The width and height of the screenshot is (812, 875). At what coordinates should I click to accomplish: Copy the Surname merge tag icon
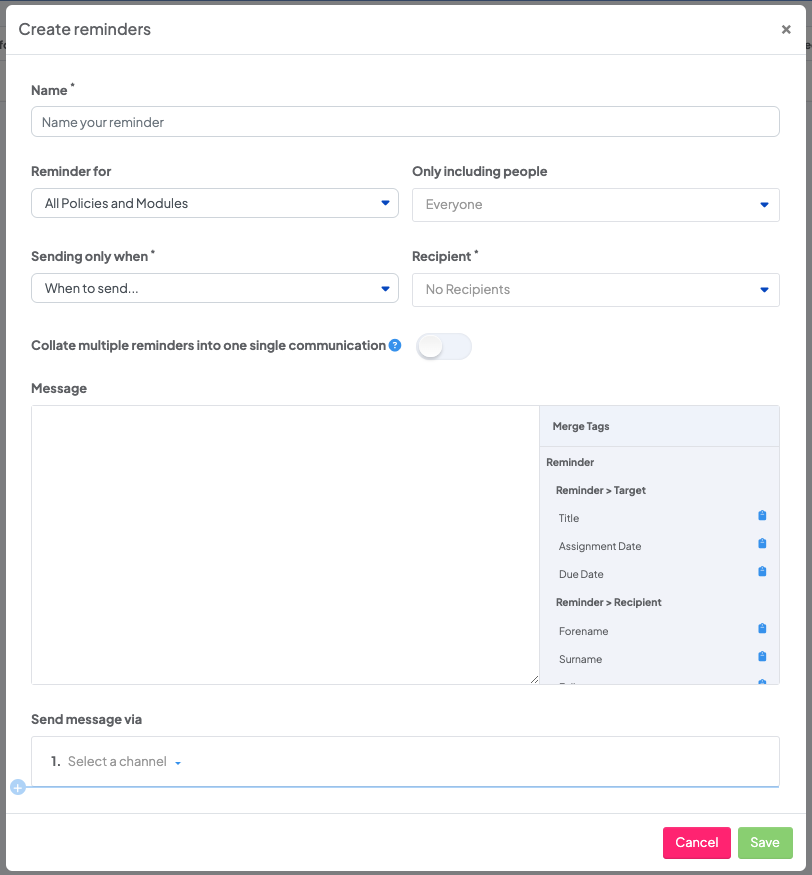tap(762, 657)
